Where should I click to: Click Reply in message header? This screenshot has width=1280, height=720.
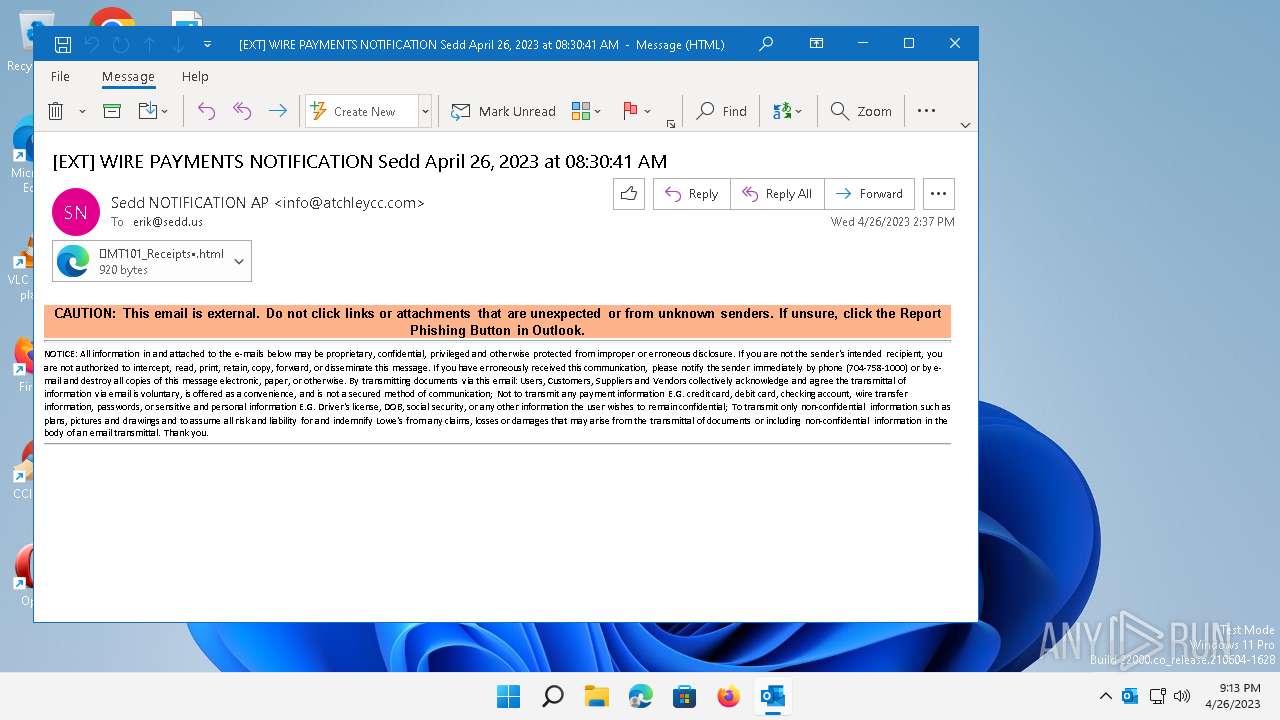(x=691, y=194)
